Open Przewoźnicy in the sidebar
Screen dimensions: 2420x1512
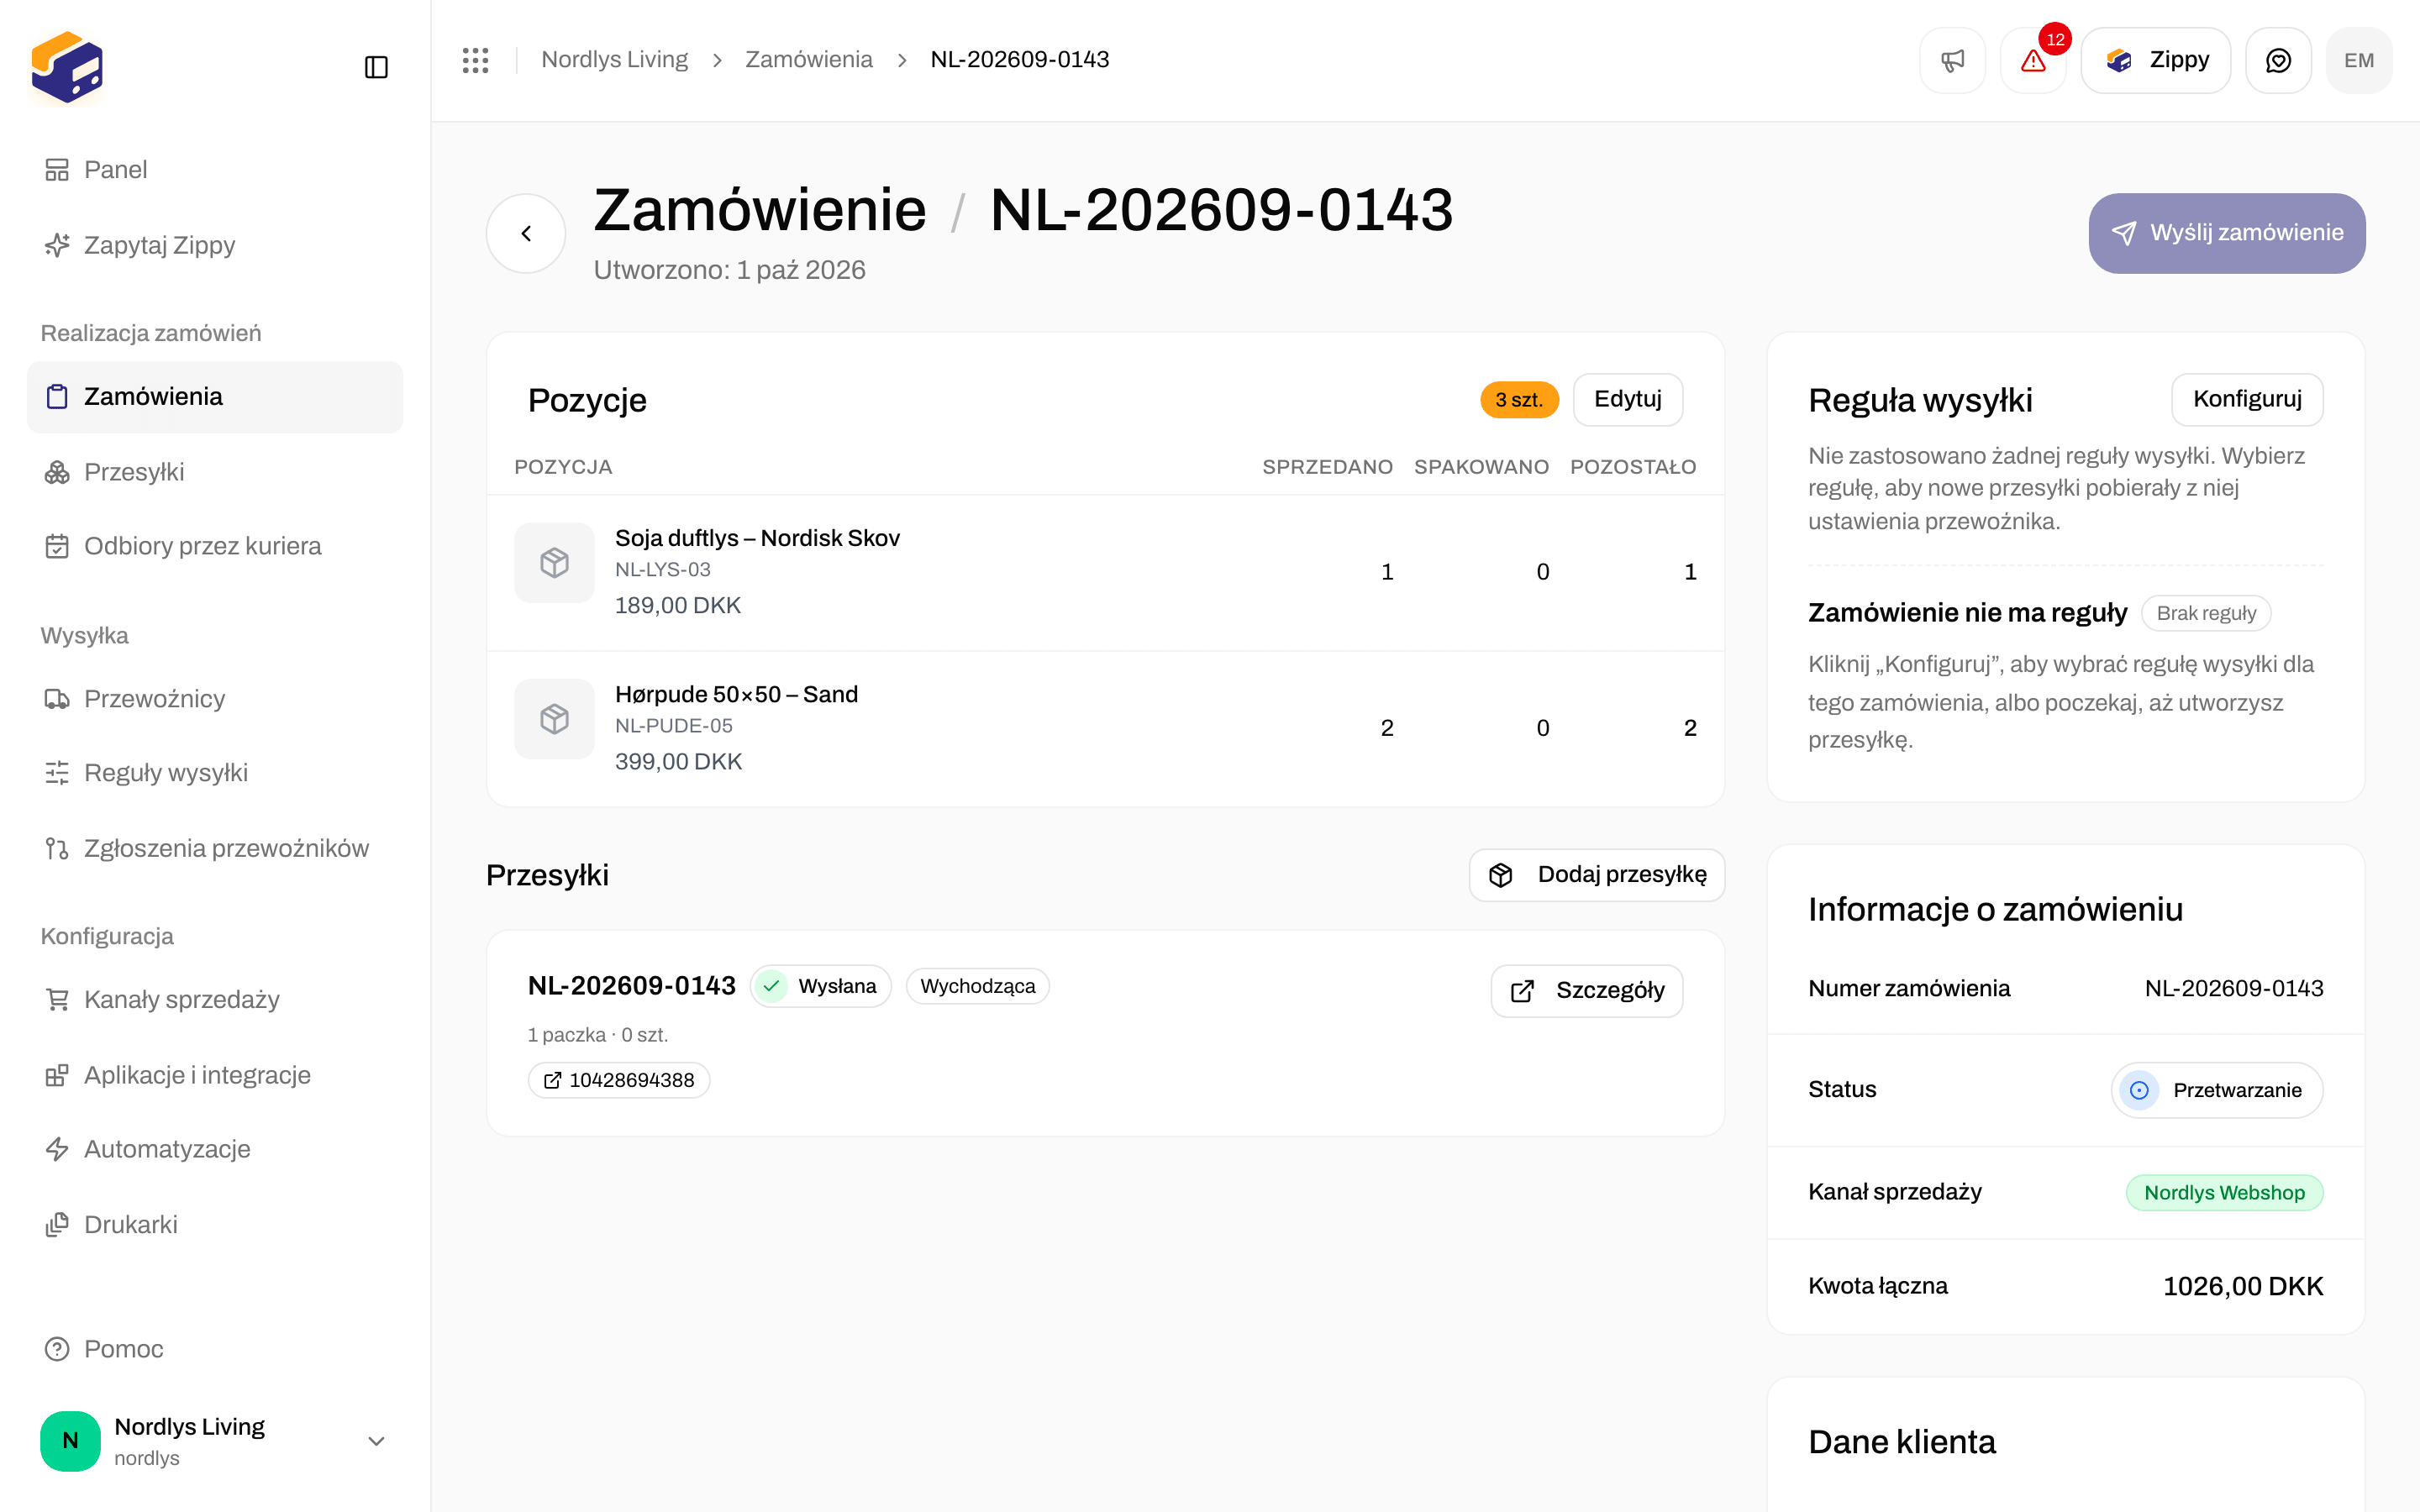pos(215,698)
